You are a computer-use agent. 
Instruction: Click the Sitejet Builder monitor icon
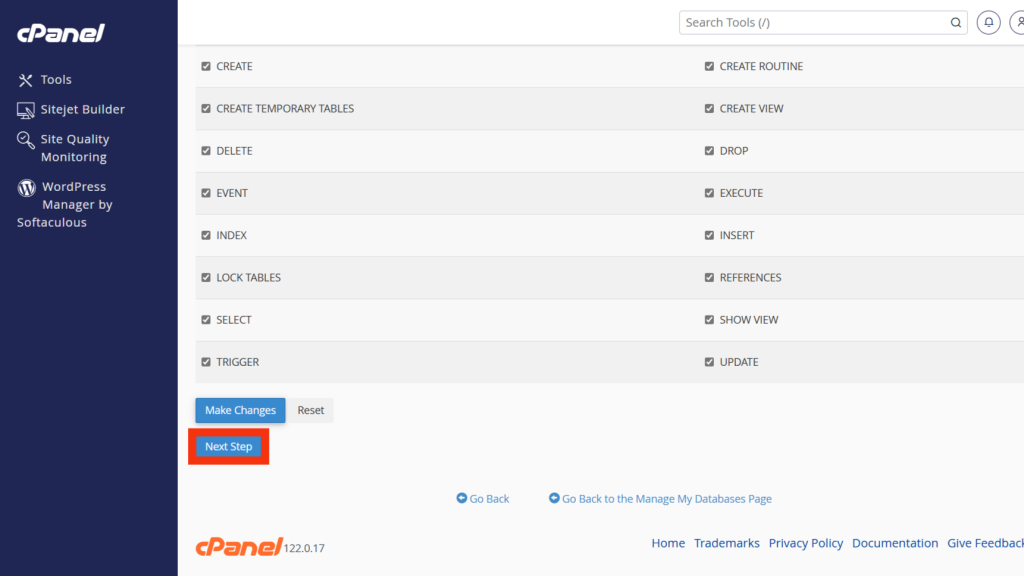[26, 110]
